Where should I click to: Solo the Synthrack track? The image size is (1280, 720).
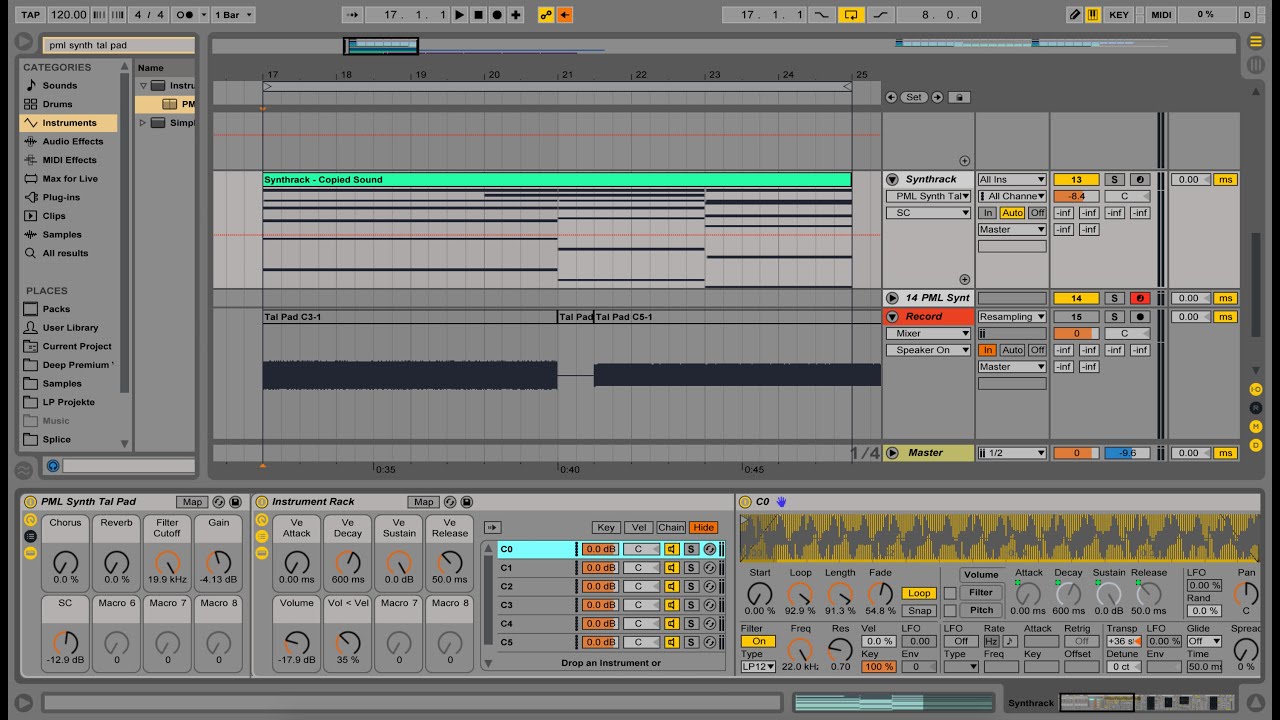click(x=1115, y=180)
